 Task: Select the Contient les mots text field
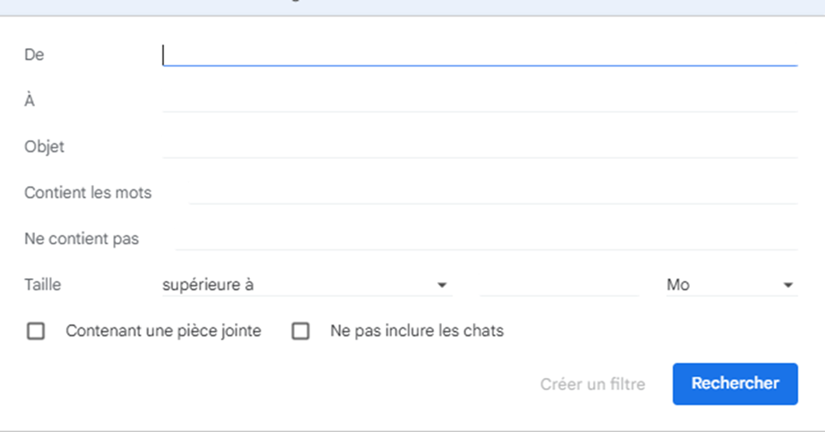click(492, 192)
